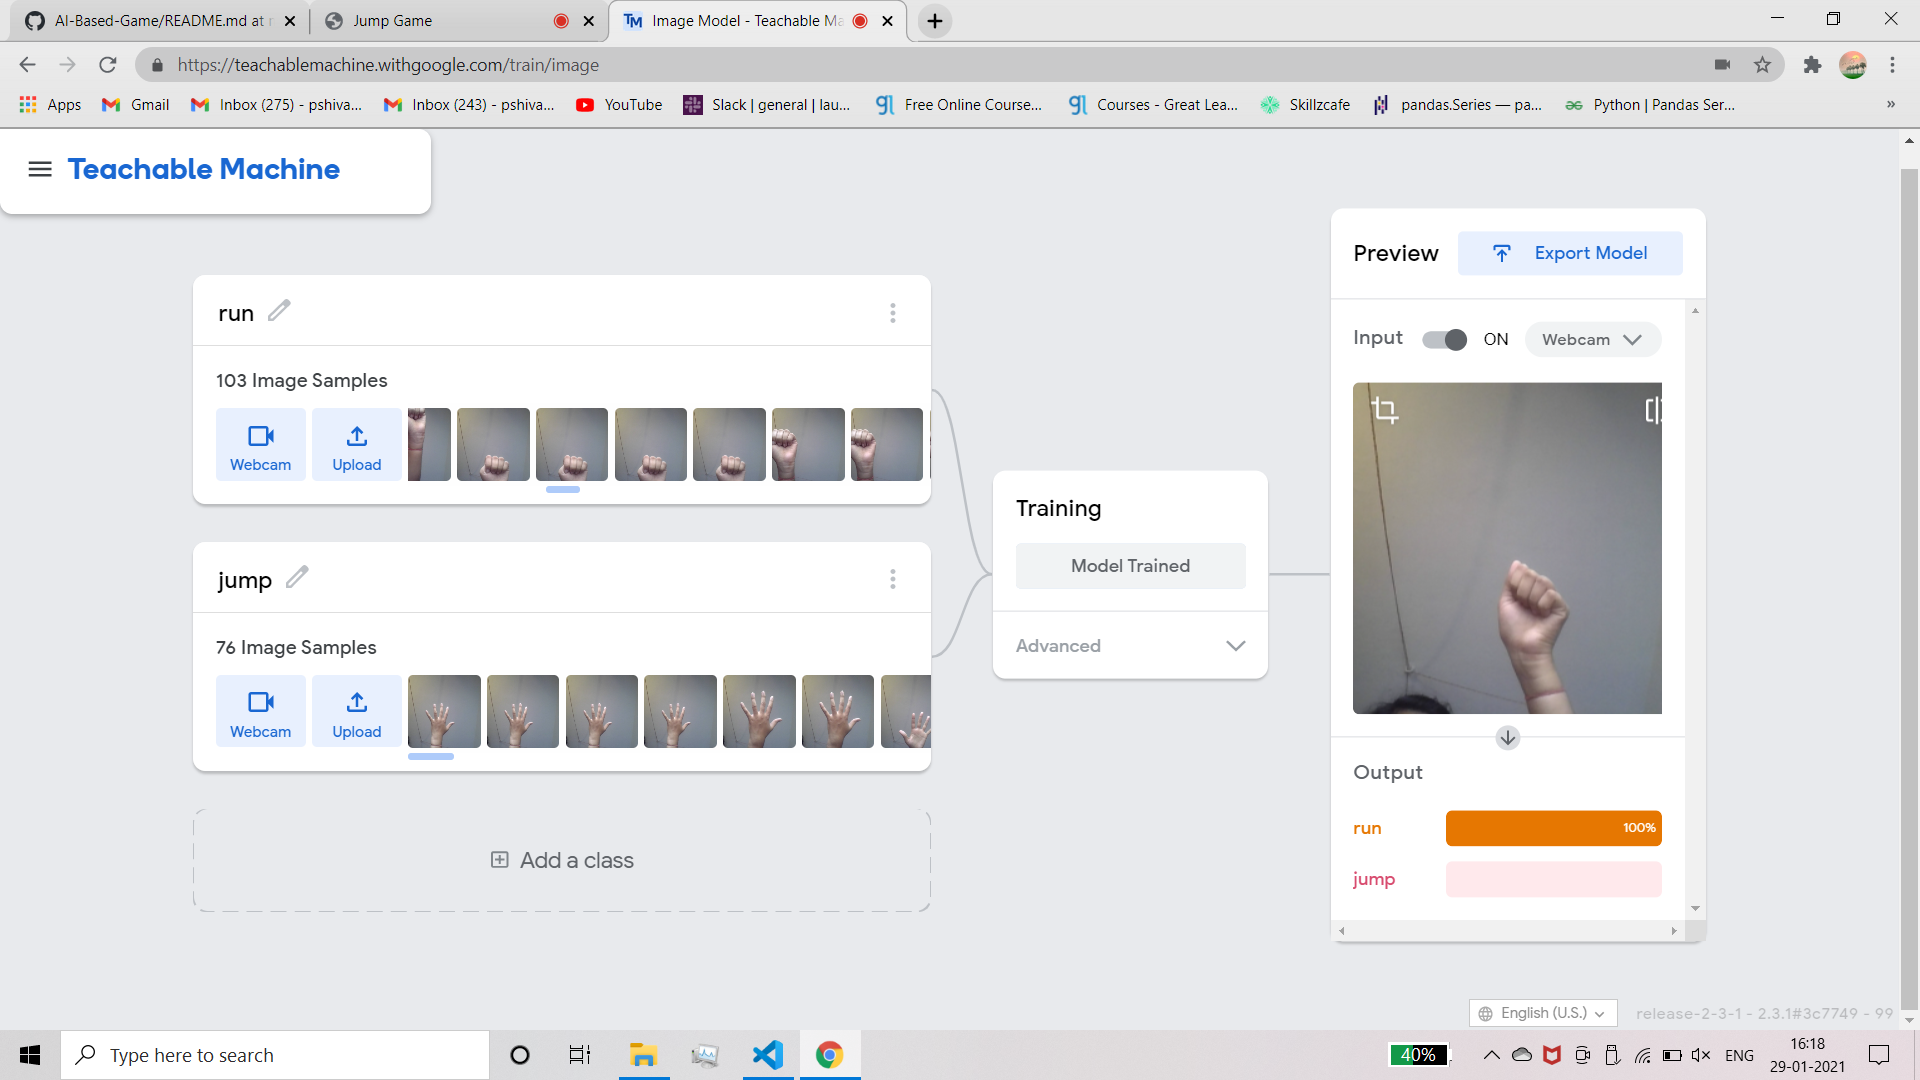Select the first jump hand sample thumbnail
The height and width of the screenshot is (1080, 1920).
click(444, 711)
